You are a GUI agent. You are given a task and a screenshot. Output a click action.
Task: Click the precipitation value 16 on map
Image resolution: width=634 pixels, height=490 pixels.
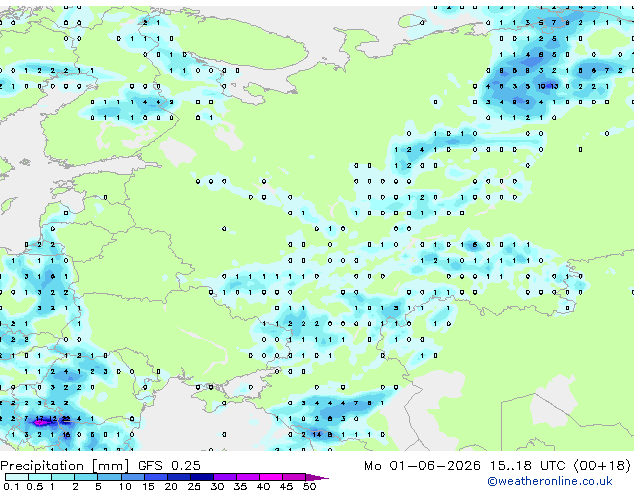pos(66,435)
